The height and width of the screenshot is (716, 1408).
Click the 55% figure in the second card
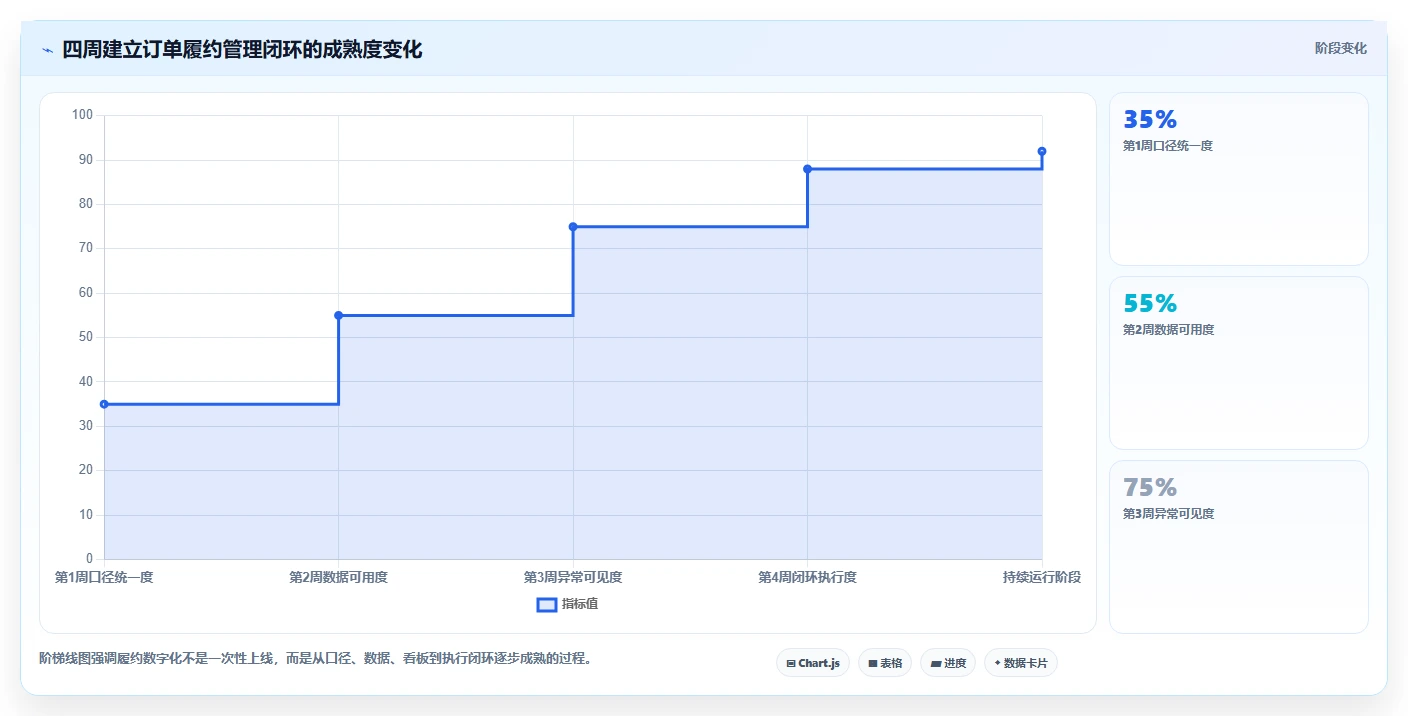(1150, 303)
